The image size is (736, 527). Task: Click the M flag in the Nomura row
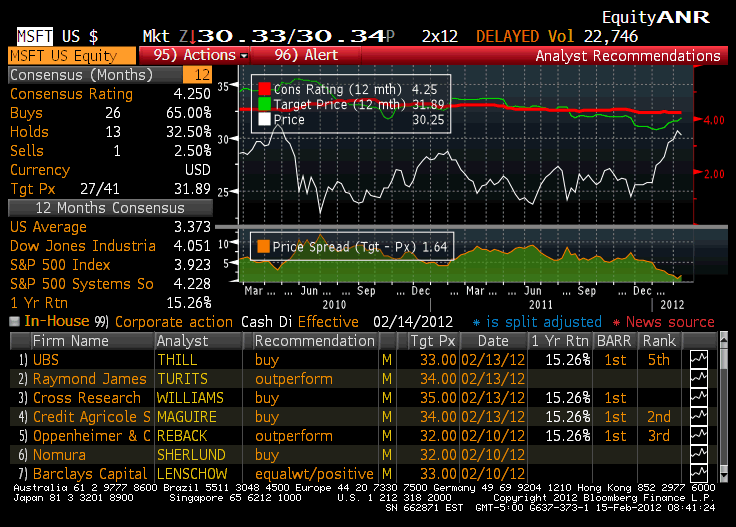387,455
